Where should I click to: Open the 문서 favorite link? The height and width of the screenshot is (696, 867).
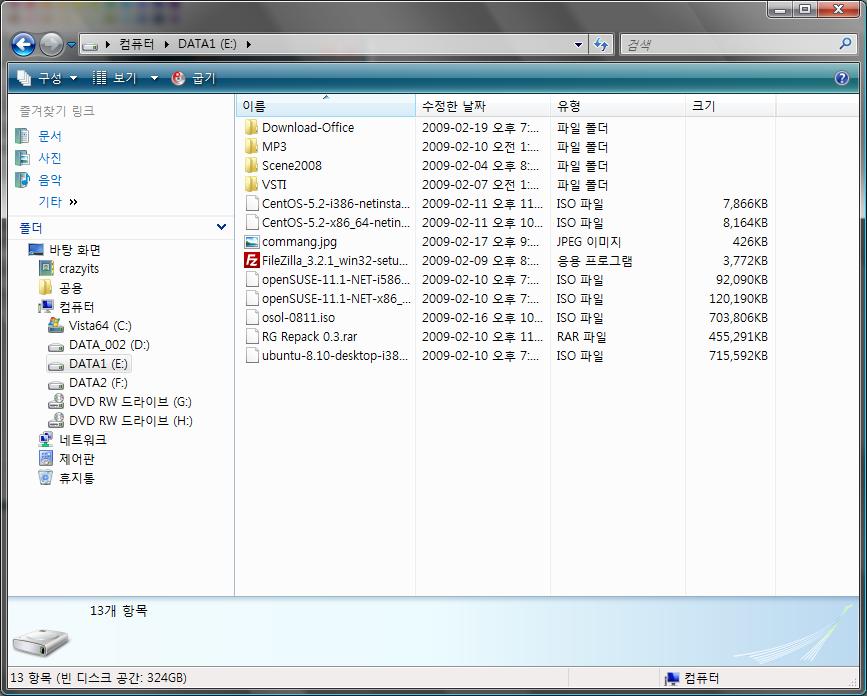[x=50, y=136]
